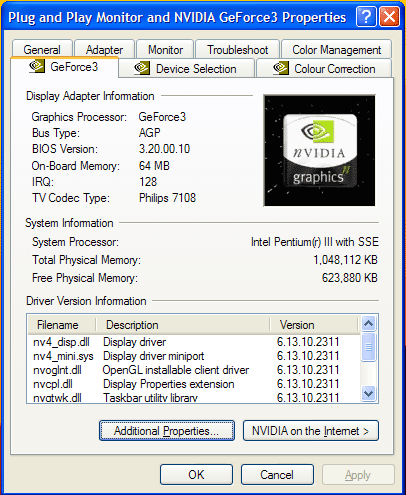
Task: Click the NVIDIA icon beside Device Selection
Action: pos(142,68)
